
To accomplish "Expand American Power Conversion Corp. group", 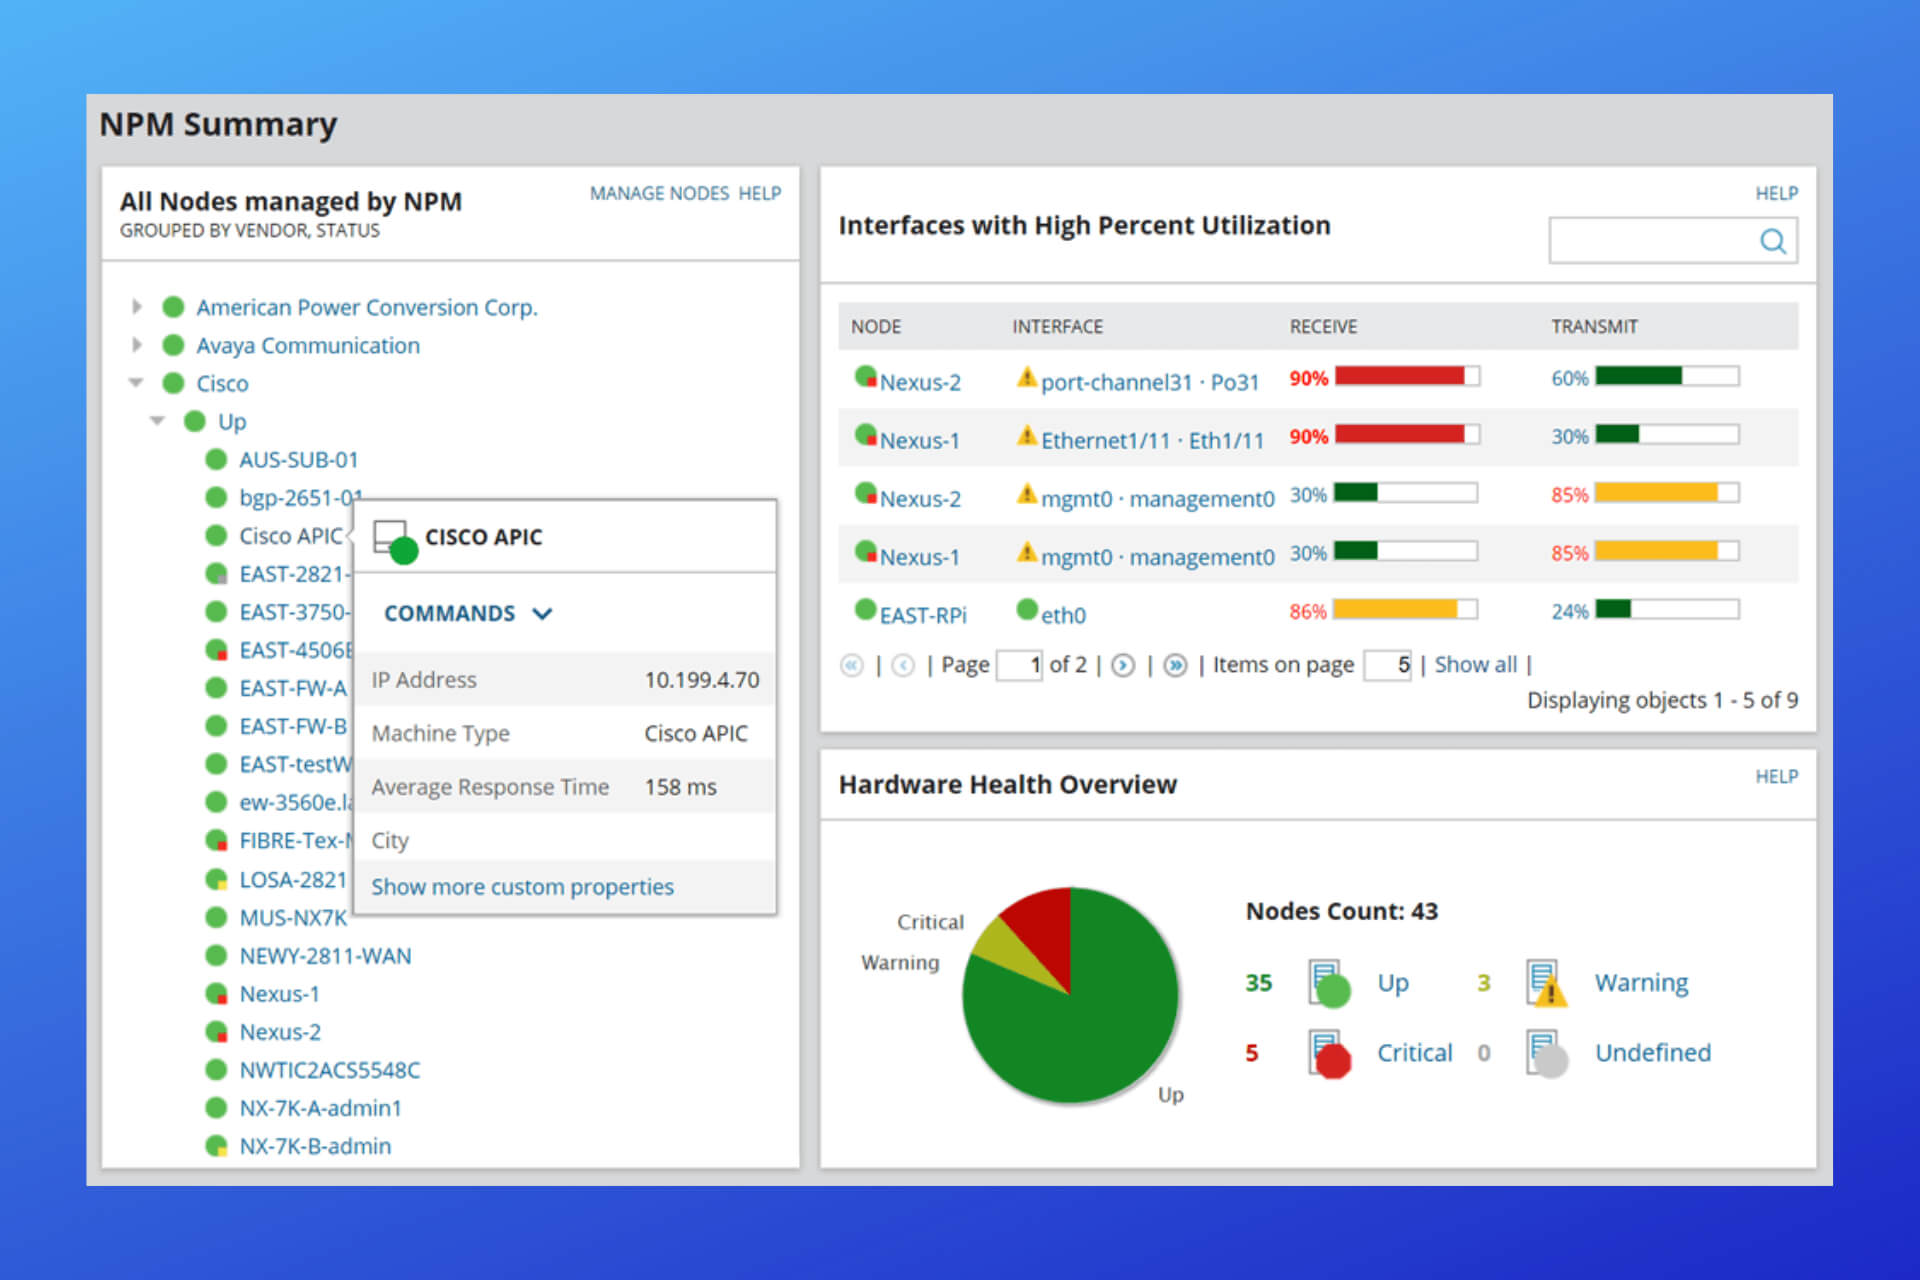I will click(x=137, y=306).
